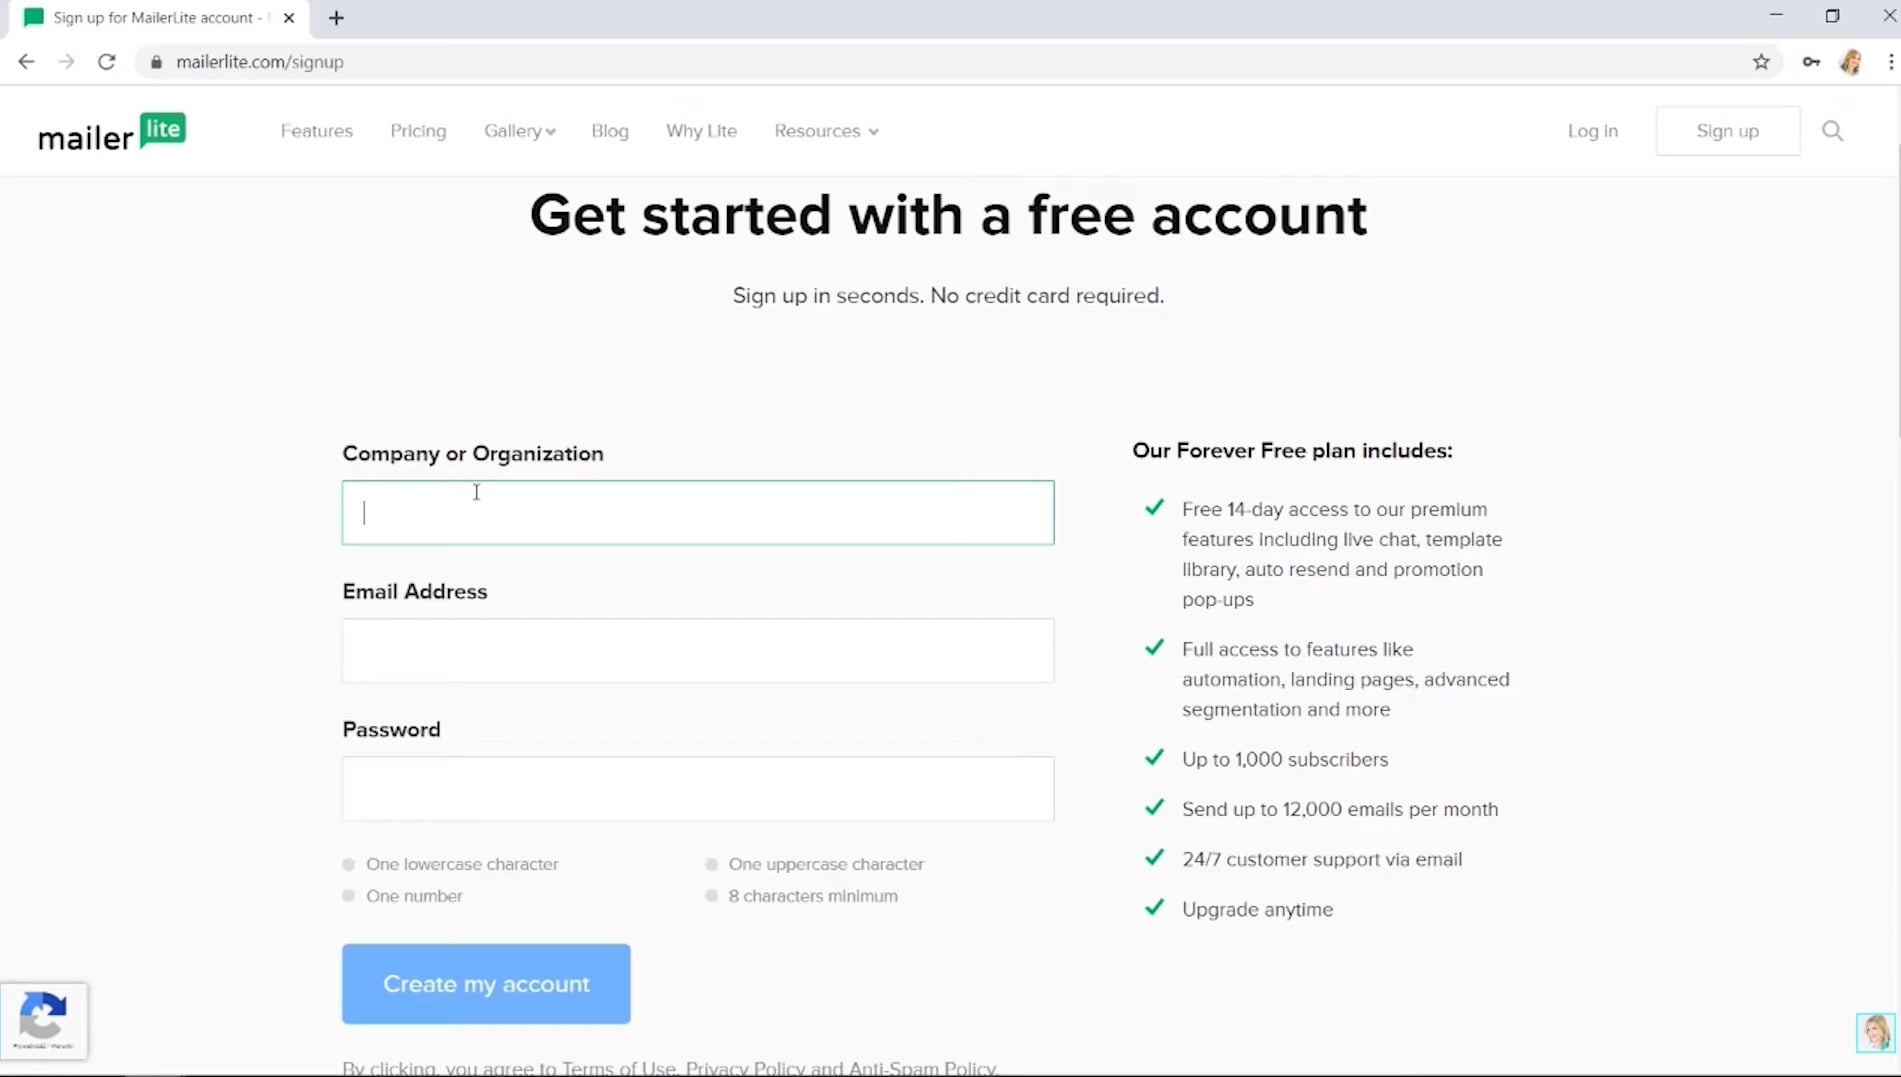
Task: Expand the Resources dropdown menu
Action: (x=826, y=131)
